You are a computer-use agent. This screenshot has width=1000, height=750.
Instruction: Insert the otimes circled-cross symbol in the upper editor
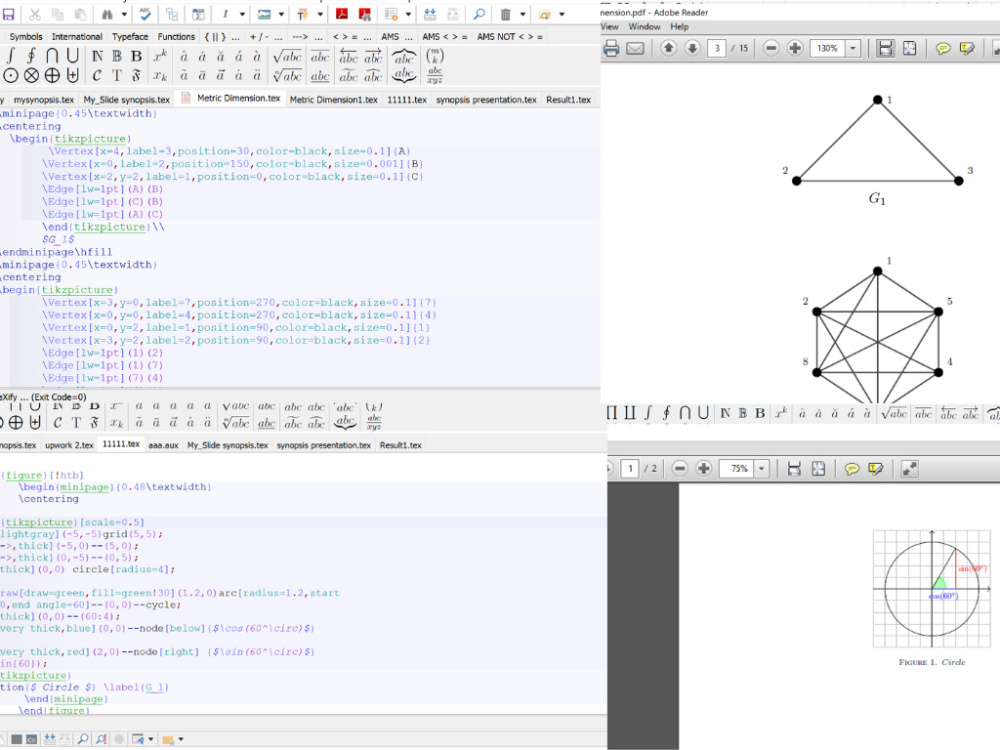click(x=31, y=76)
